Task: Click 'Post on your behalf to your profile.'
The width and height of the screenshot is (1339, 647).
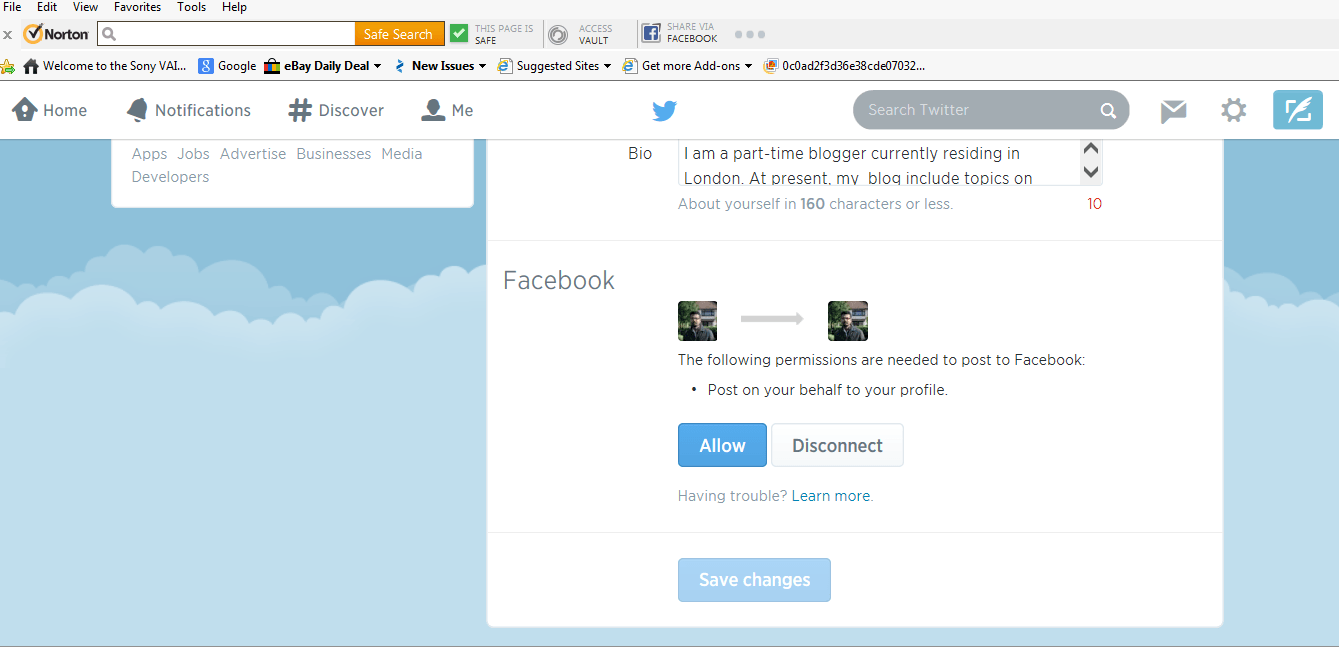Action: pyautogui.click(x=827, y=390)
